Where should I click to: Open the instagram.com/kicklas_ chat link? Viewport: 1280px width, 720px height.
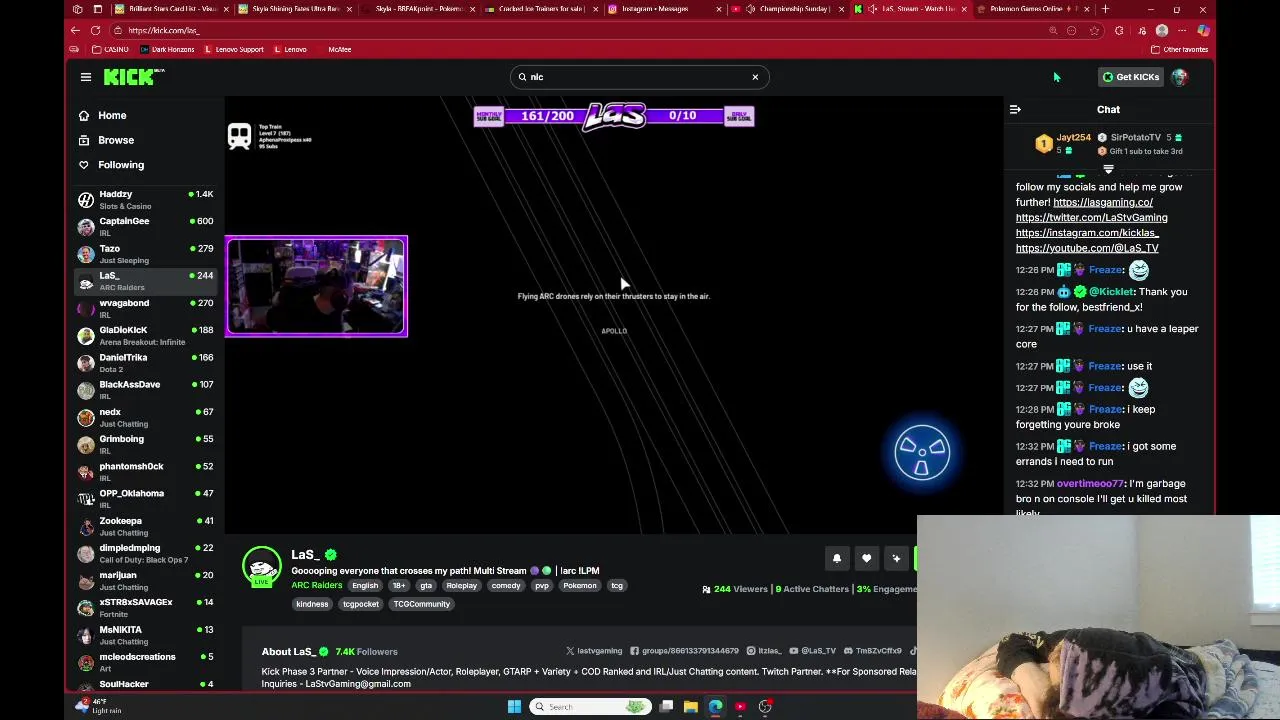point(1087,233)
